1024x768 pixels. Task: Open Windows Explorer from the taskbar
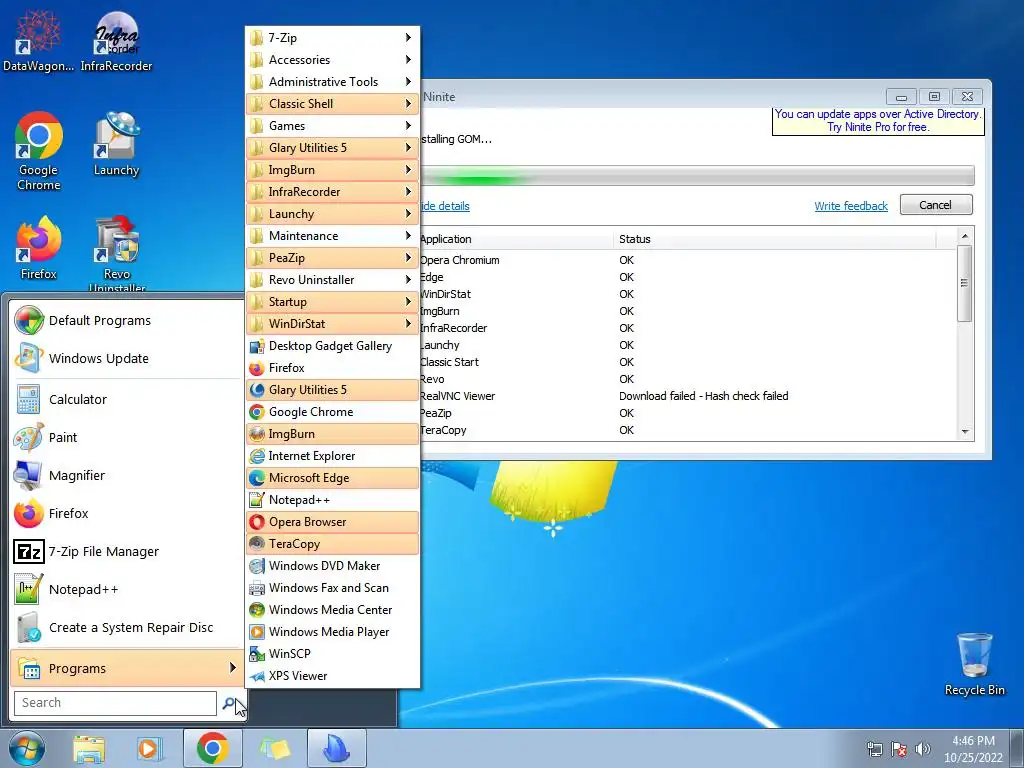pyautogui.click(x=89, y=748)
